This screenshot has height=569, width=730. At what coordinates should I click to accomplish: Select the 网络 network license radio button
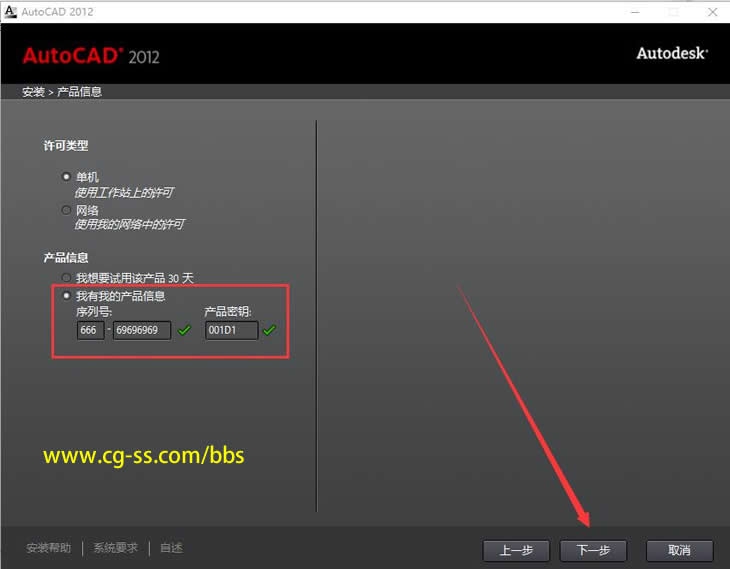coord(66,210)
